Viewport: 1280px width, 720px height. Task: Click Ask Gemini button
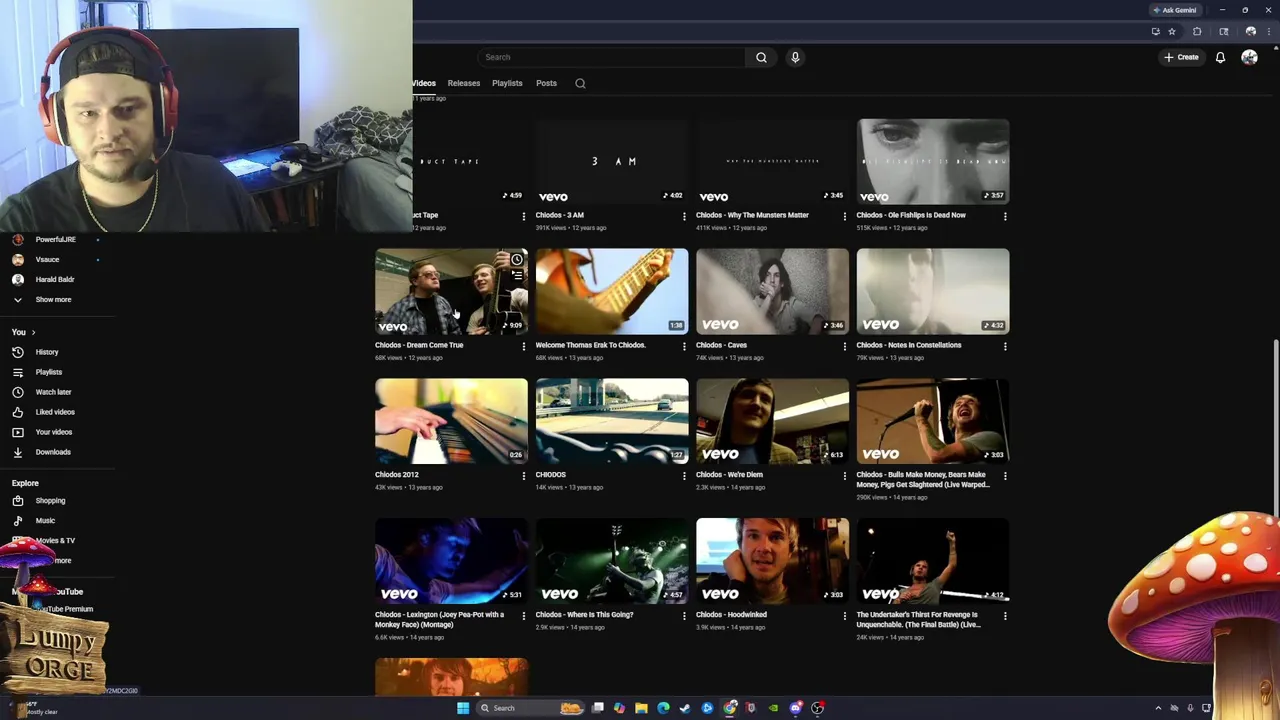(x=1174, y=10)
